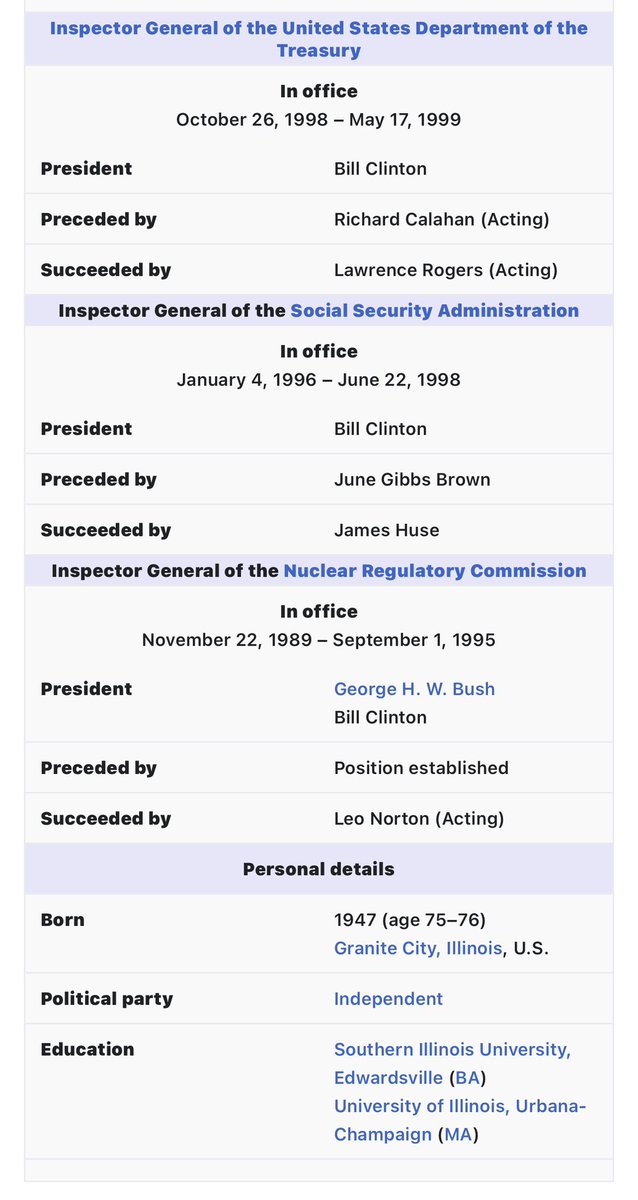The height and width of the screenshot is (1200, 638).
Task: Follow the Nuclear Regulatory Commission link
Action: (434, 571)
